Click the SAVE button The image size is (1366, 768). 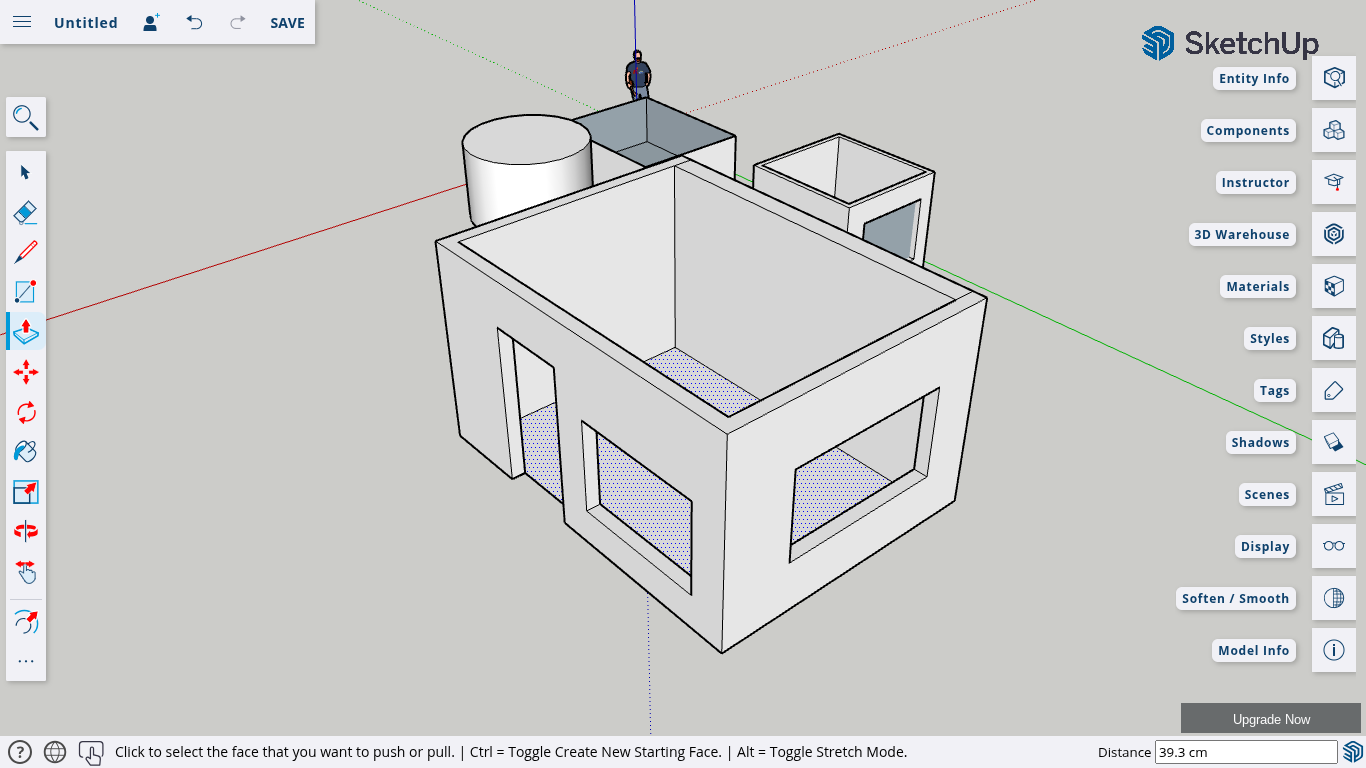click(x=287, y=23)
